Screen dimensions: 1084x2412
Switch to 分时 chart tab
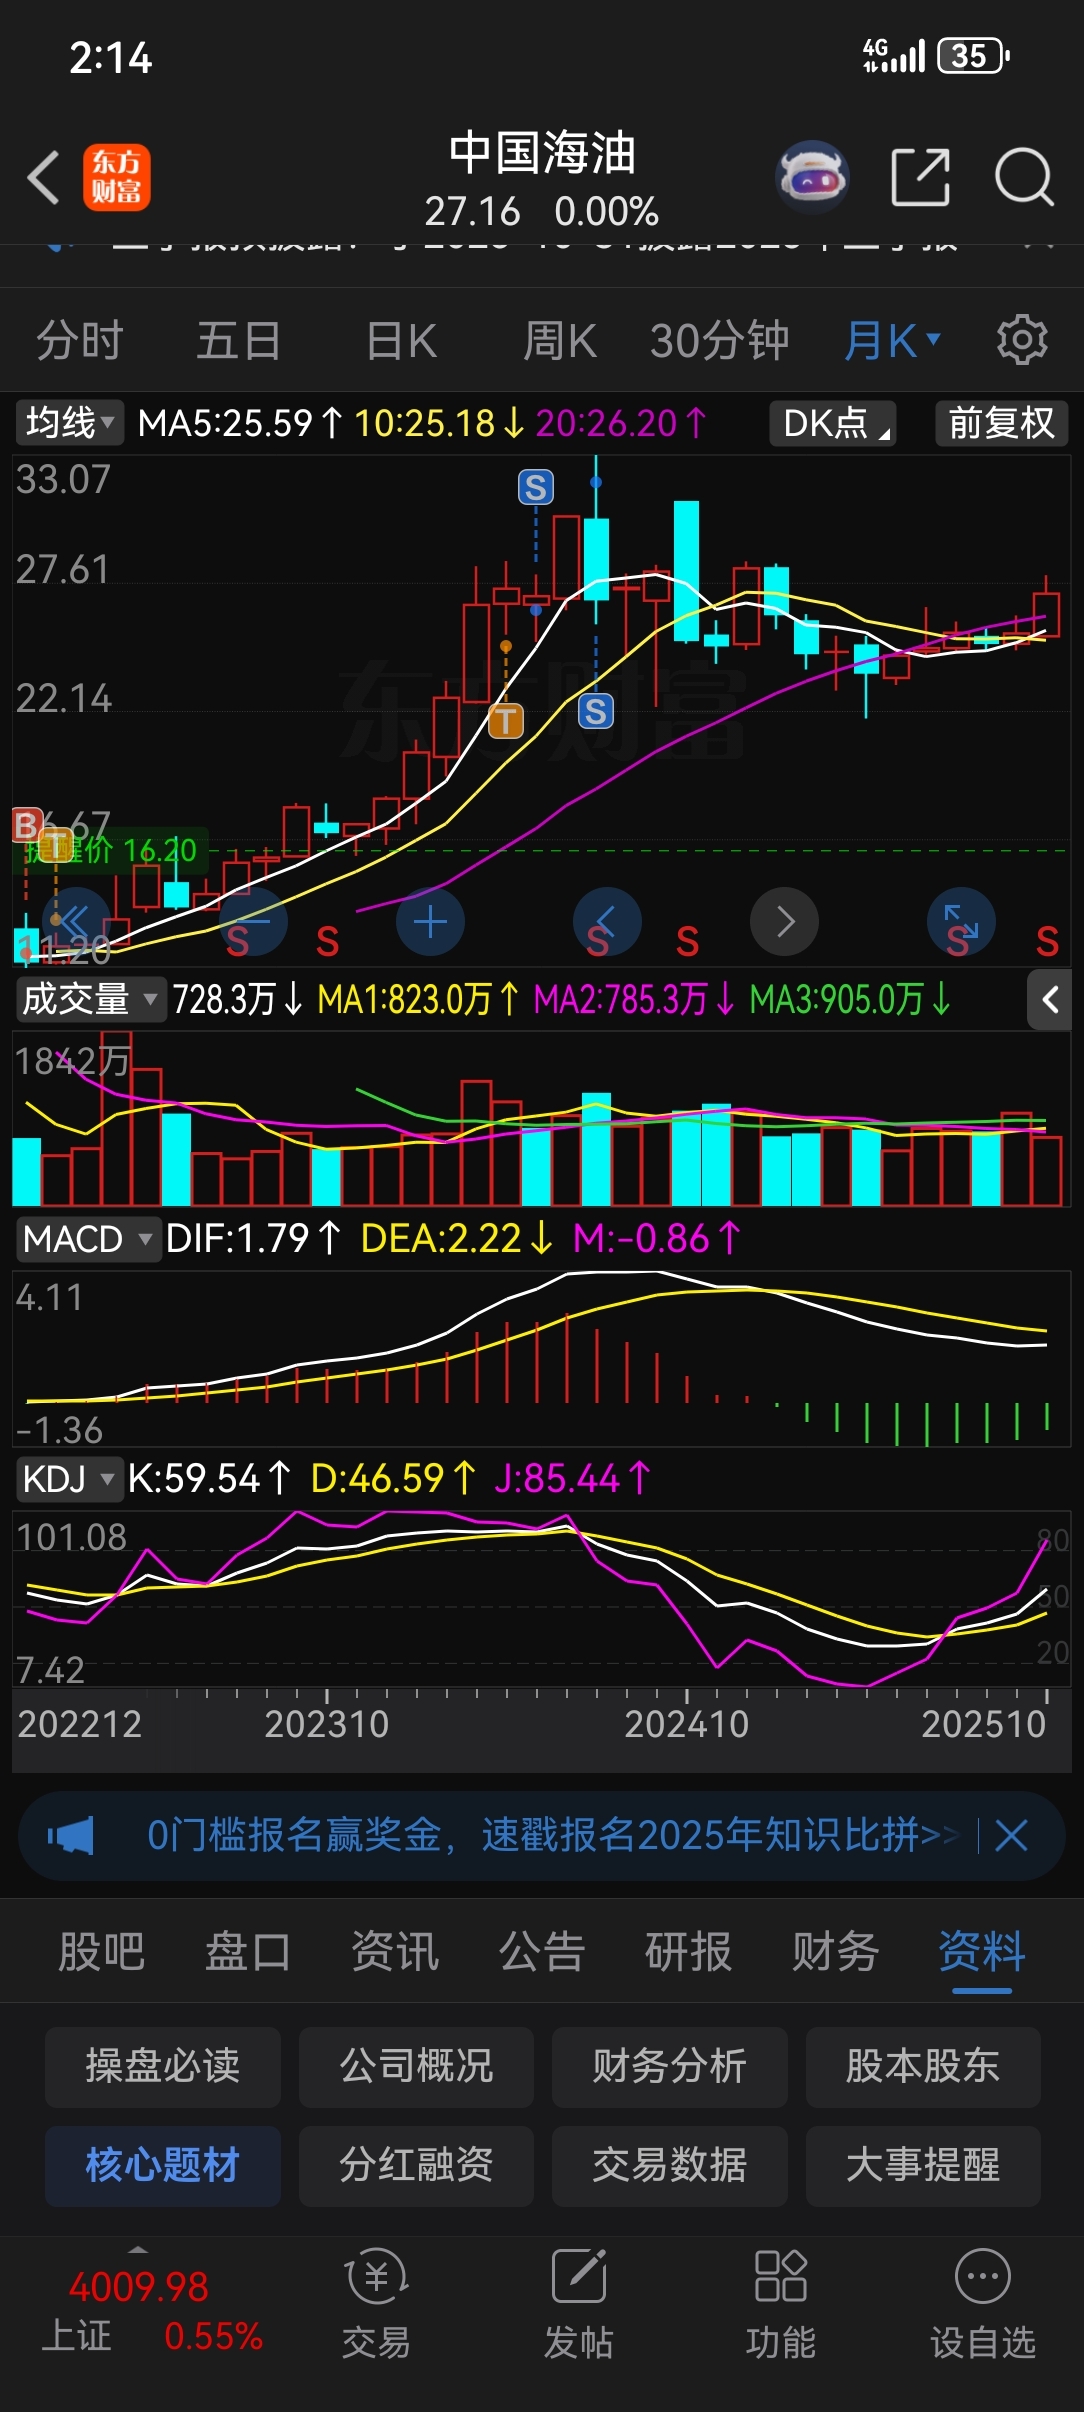pos(79,340)
